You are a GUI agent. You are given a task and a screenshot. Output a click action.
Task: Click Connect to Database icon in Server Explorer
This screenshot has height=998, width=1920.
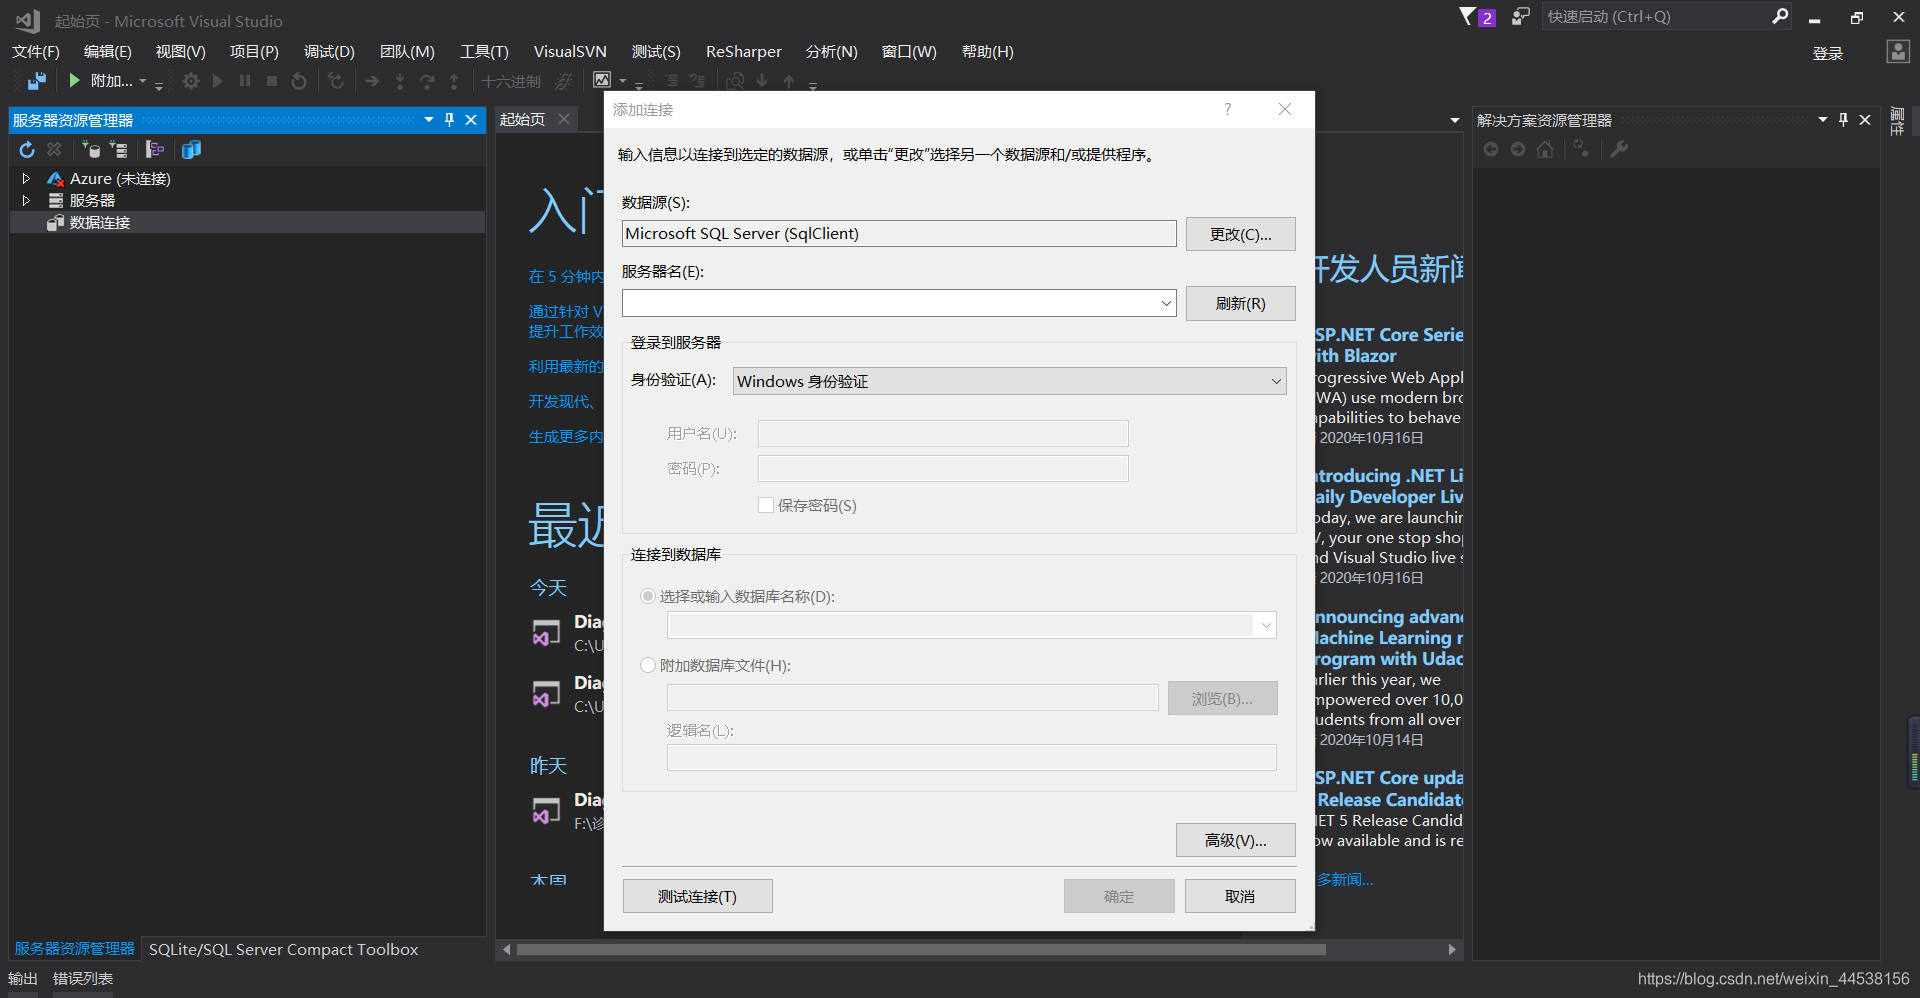coord(92,149)
